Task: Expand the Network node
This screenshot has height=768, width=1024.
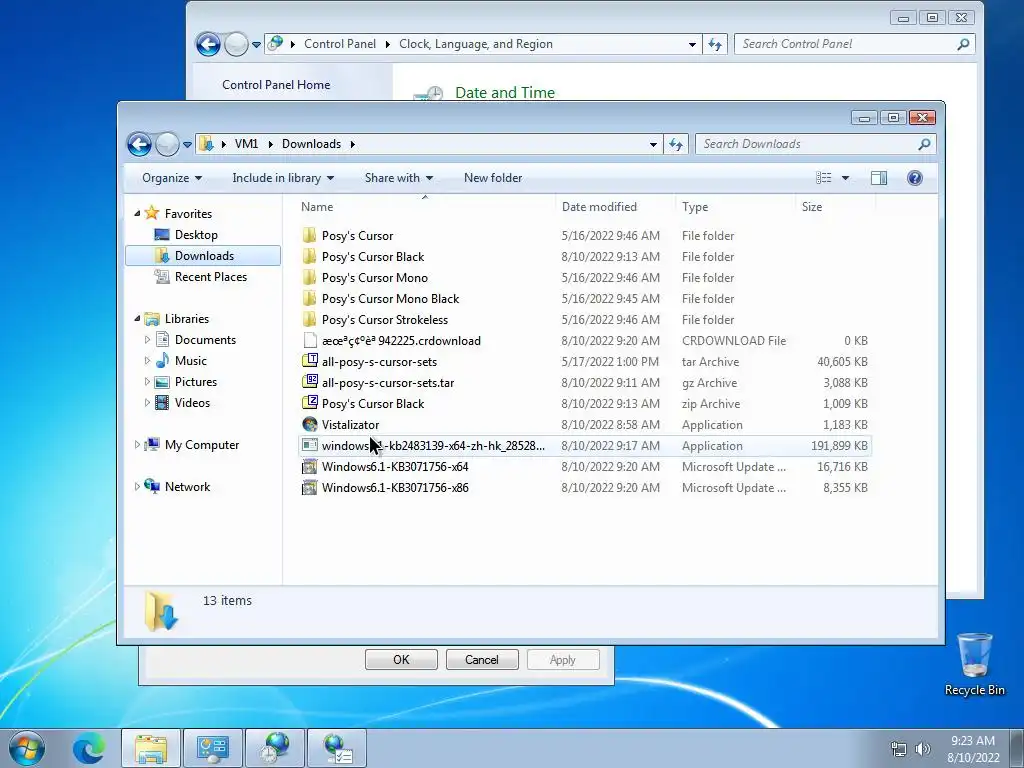Action: 137,487
